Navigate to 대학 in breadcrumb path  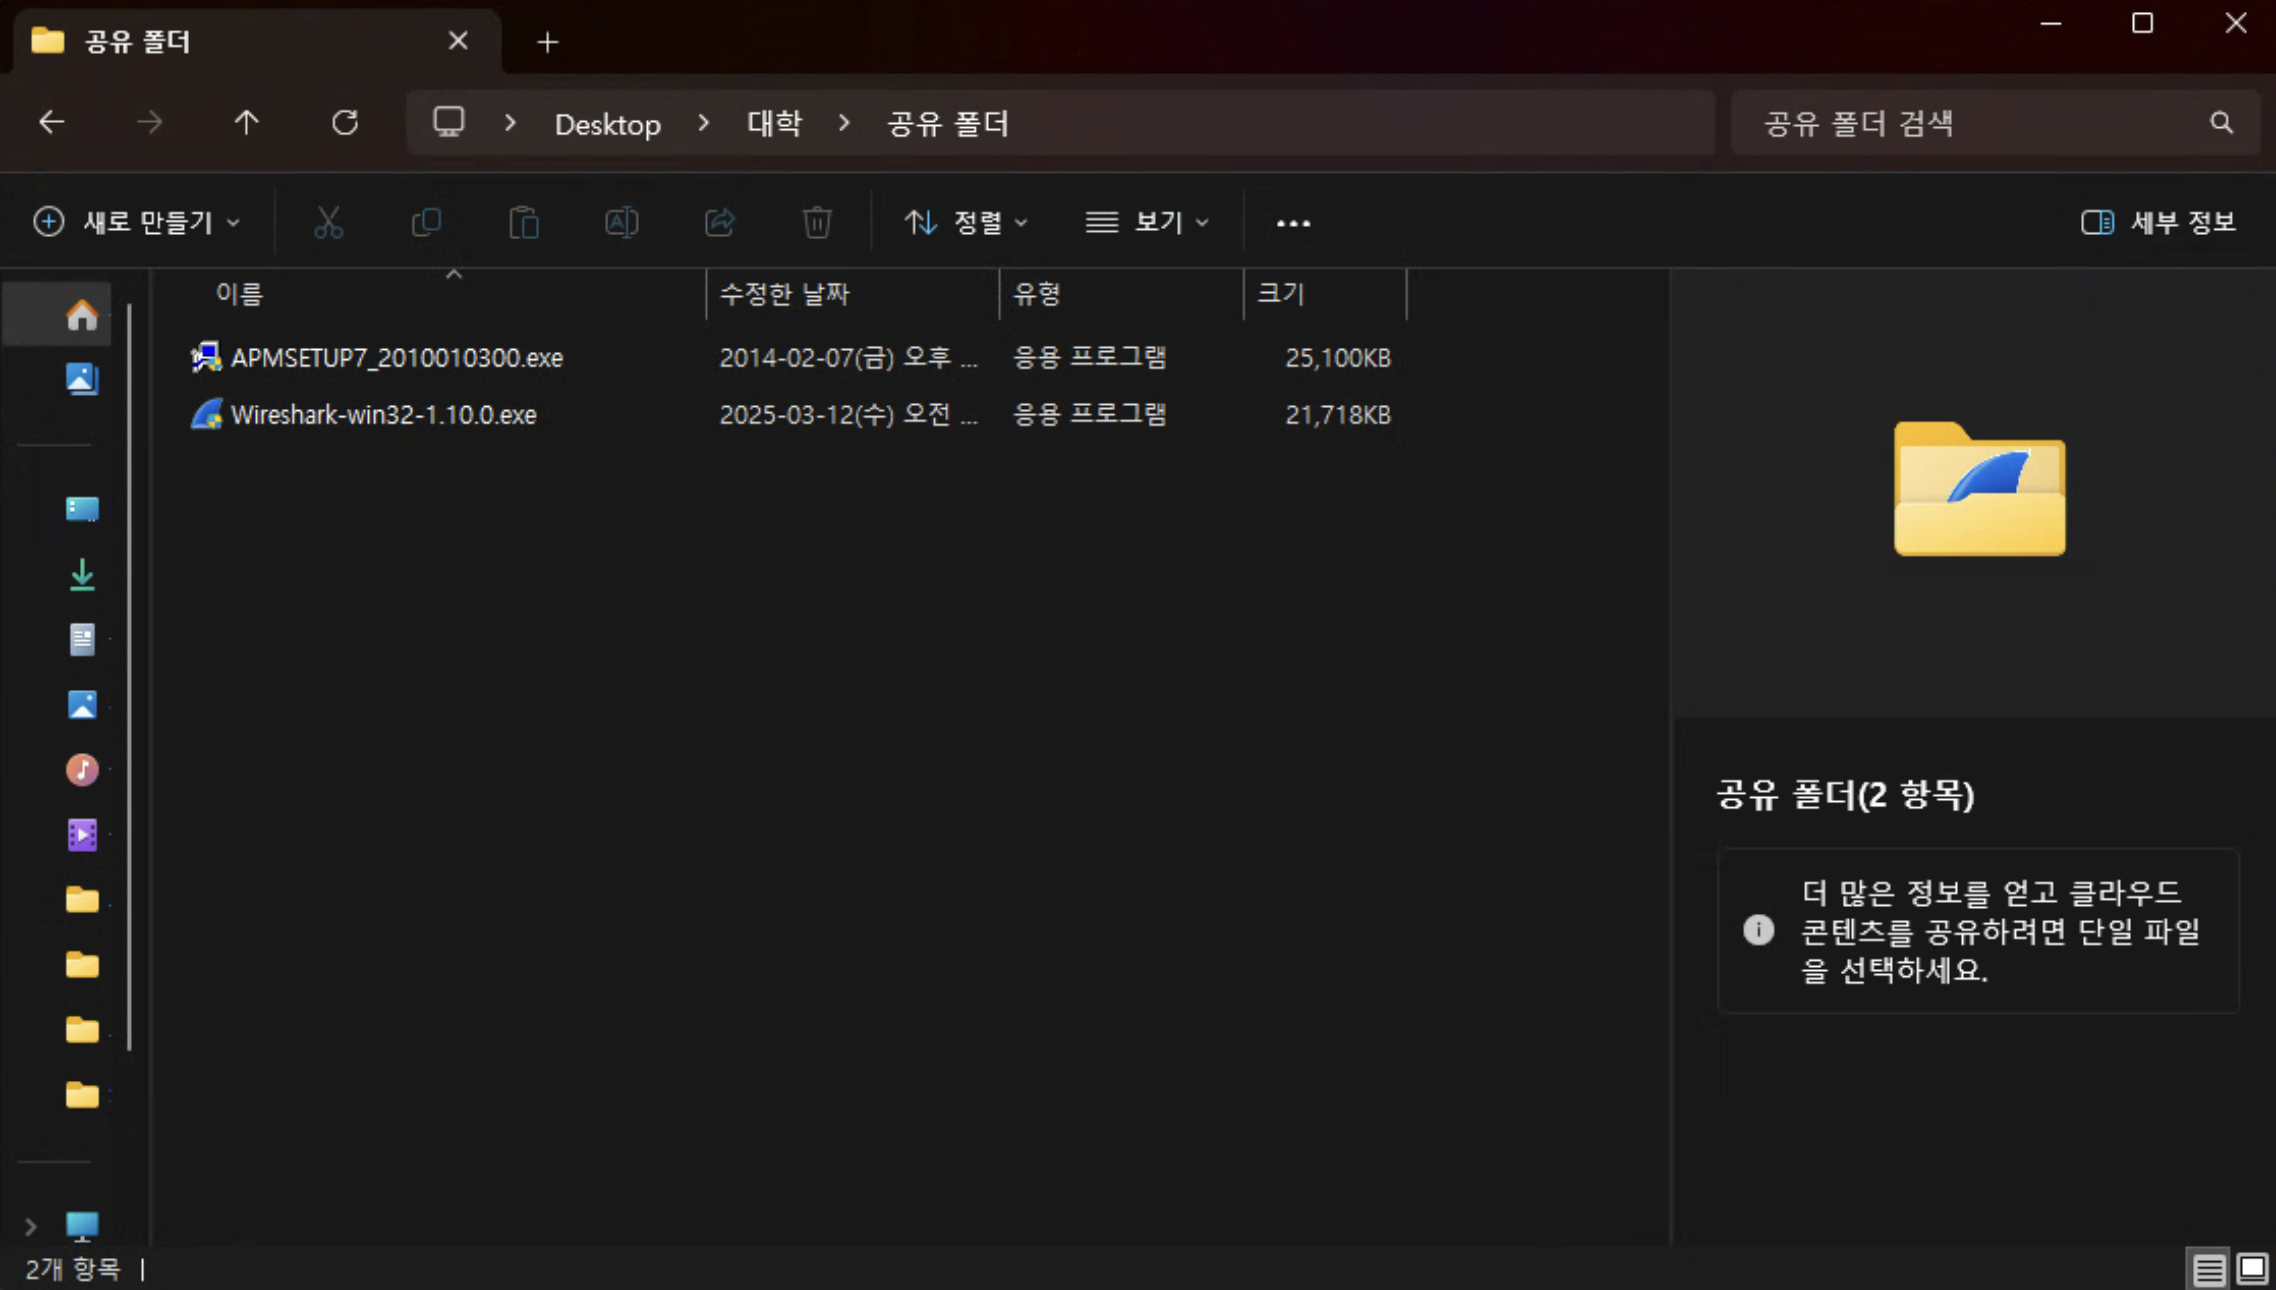click(x=774, y=124)
